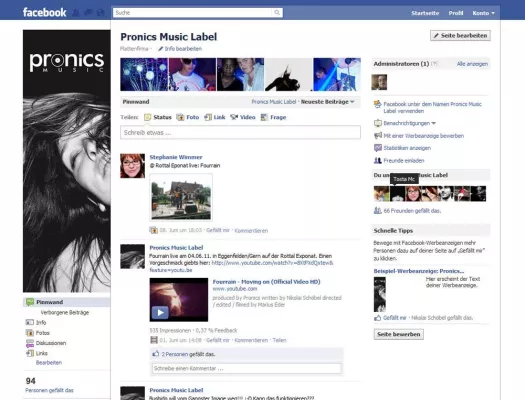
Task: Use Facebook as Pronics Music Label
Action: point(432,107)
